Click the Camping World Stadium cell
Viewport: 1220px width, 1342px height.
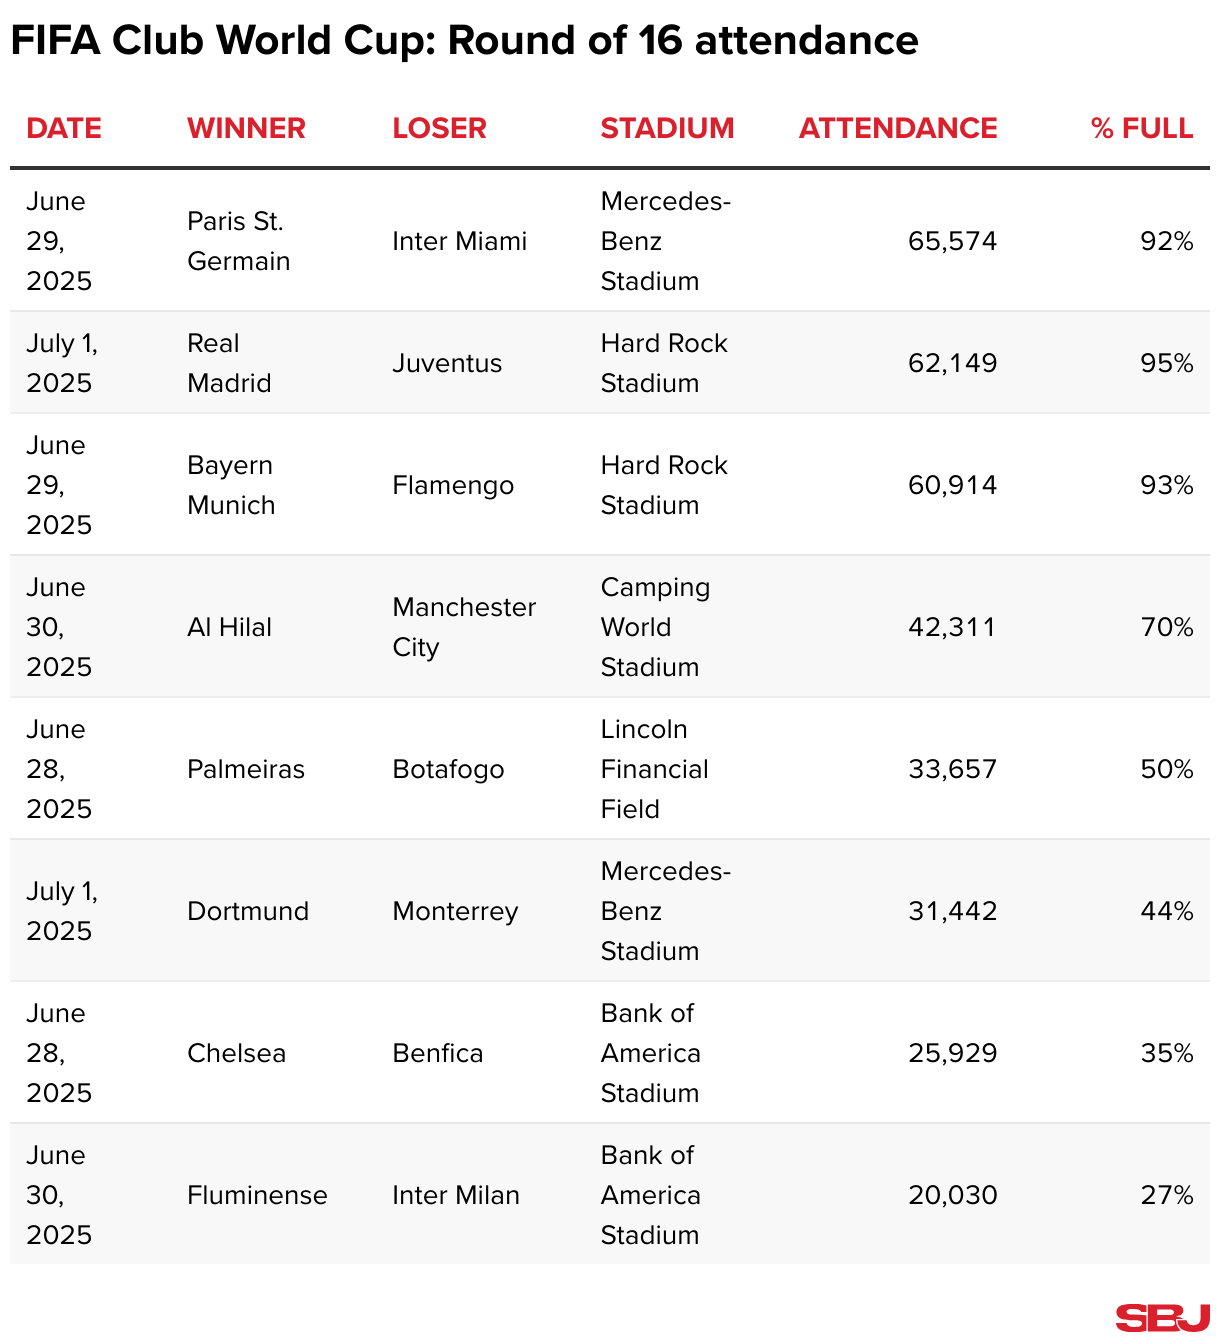click(x=655, y=627)
